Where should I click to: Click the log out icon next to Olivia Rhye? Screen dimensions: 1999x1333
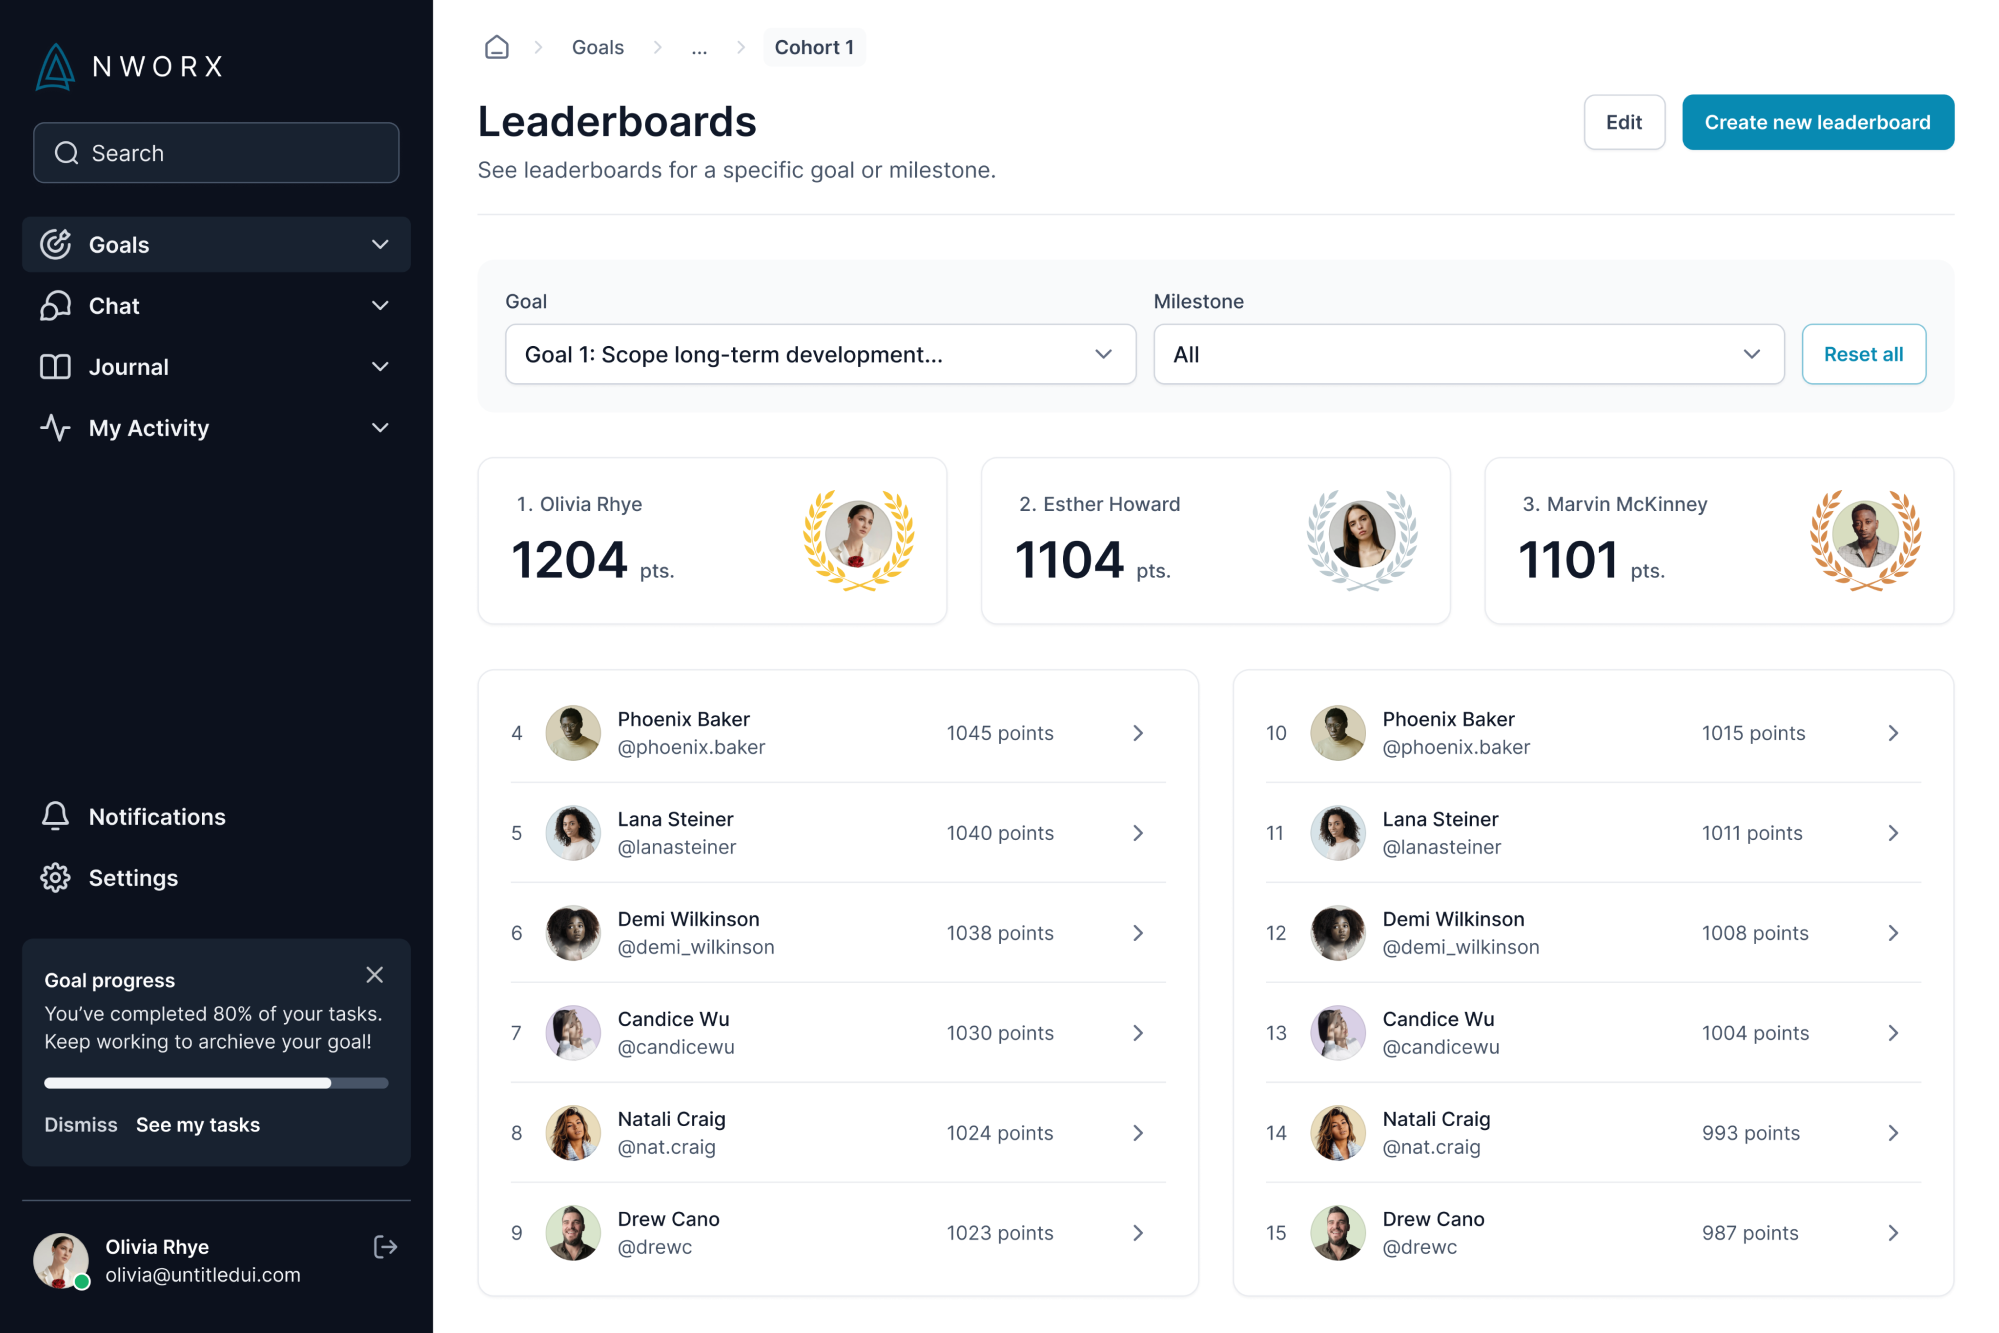click(x=385, y=1247)
